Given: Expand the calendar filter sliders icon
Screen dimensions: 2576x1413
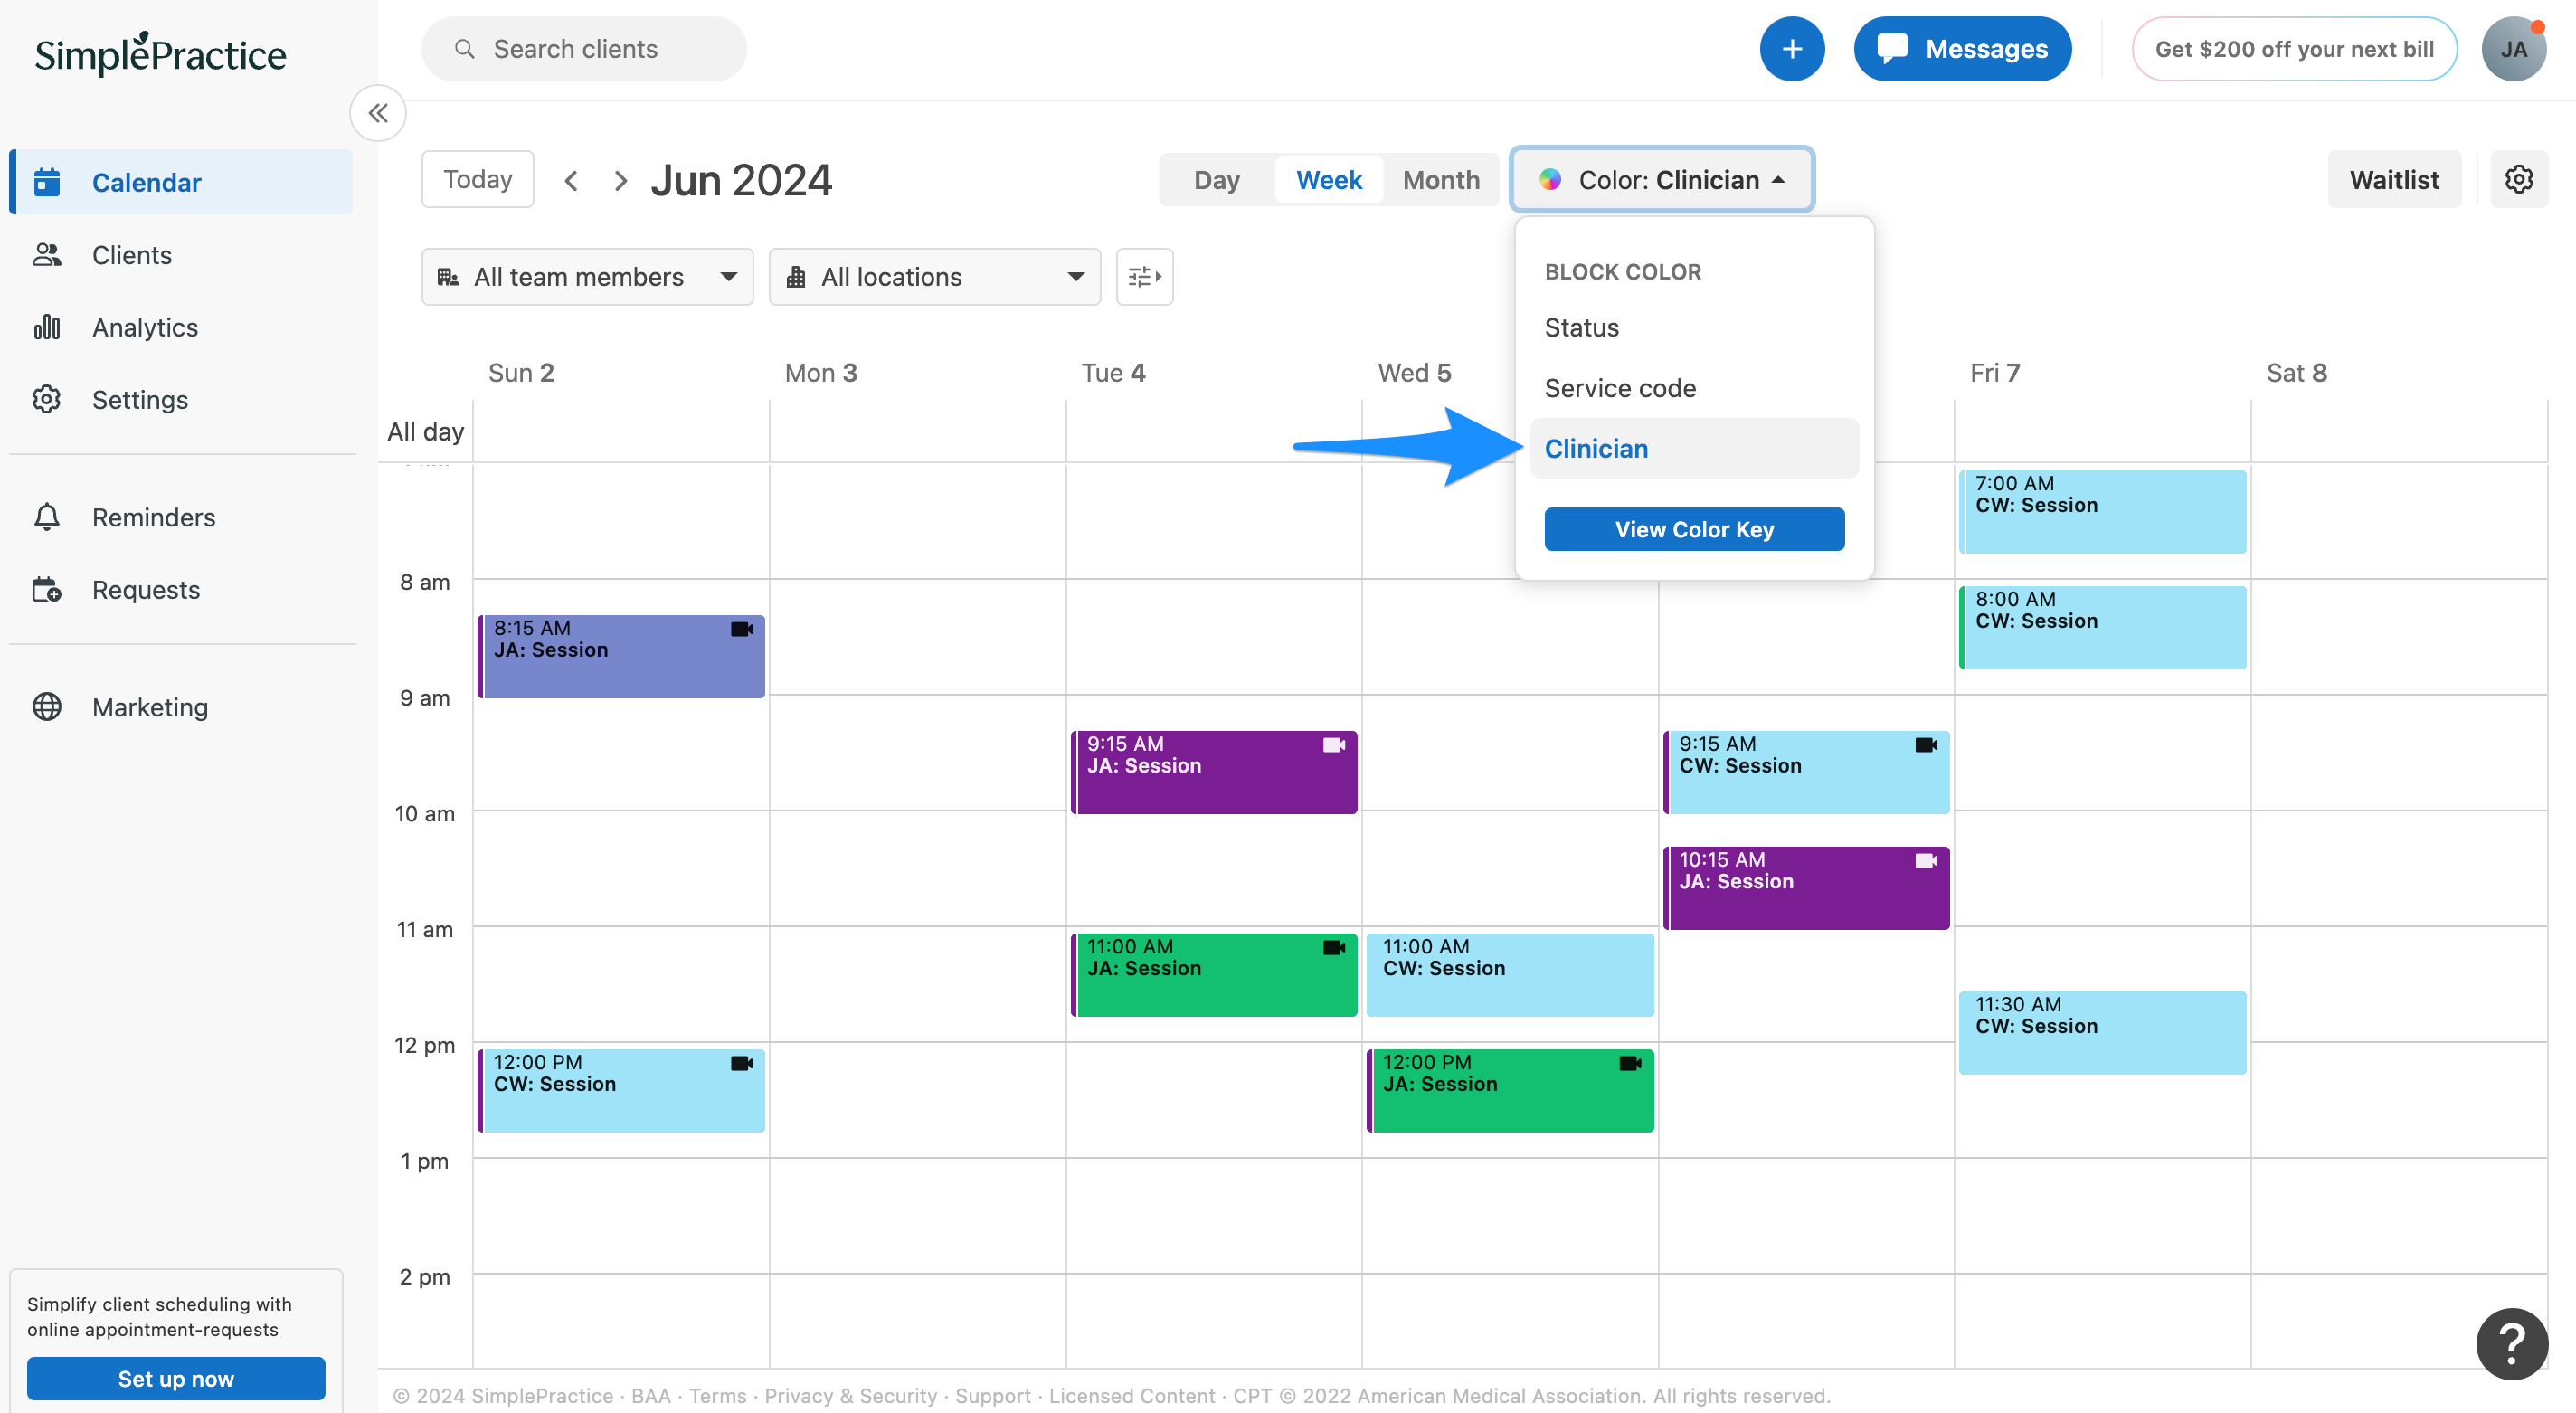Looking at the screenshot, I should [1145, 277].
